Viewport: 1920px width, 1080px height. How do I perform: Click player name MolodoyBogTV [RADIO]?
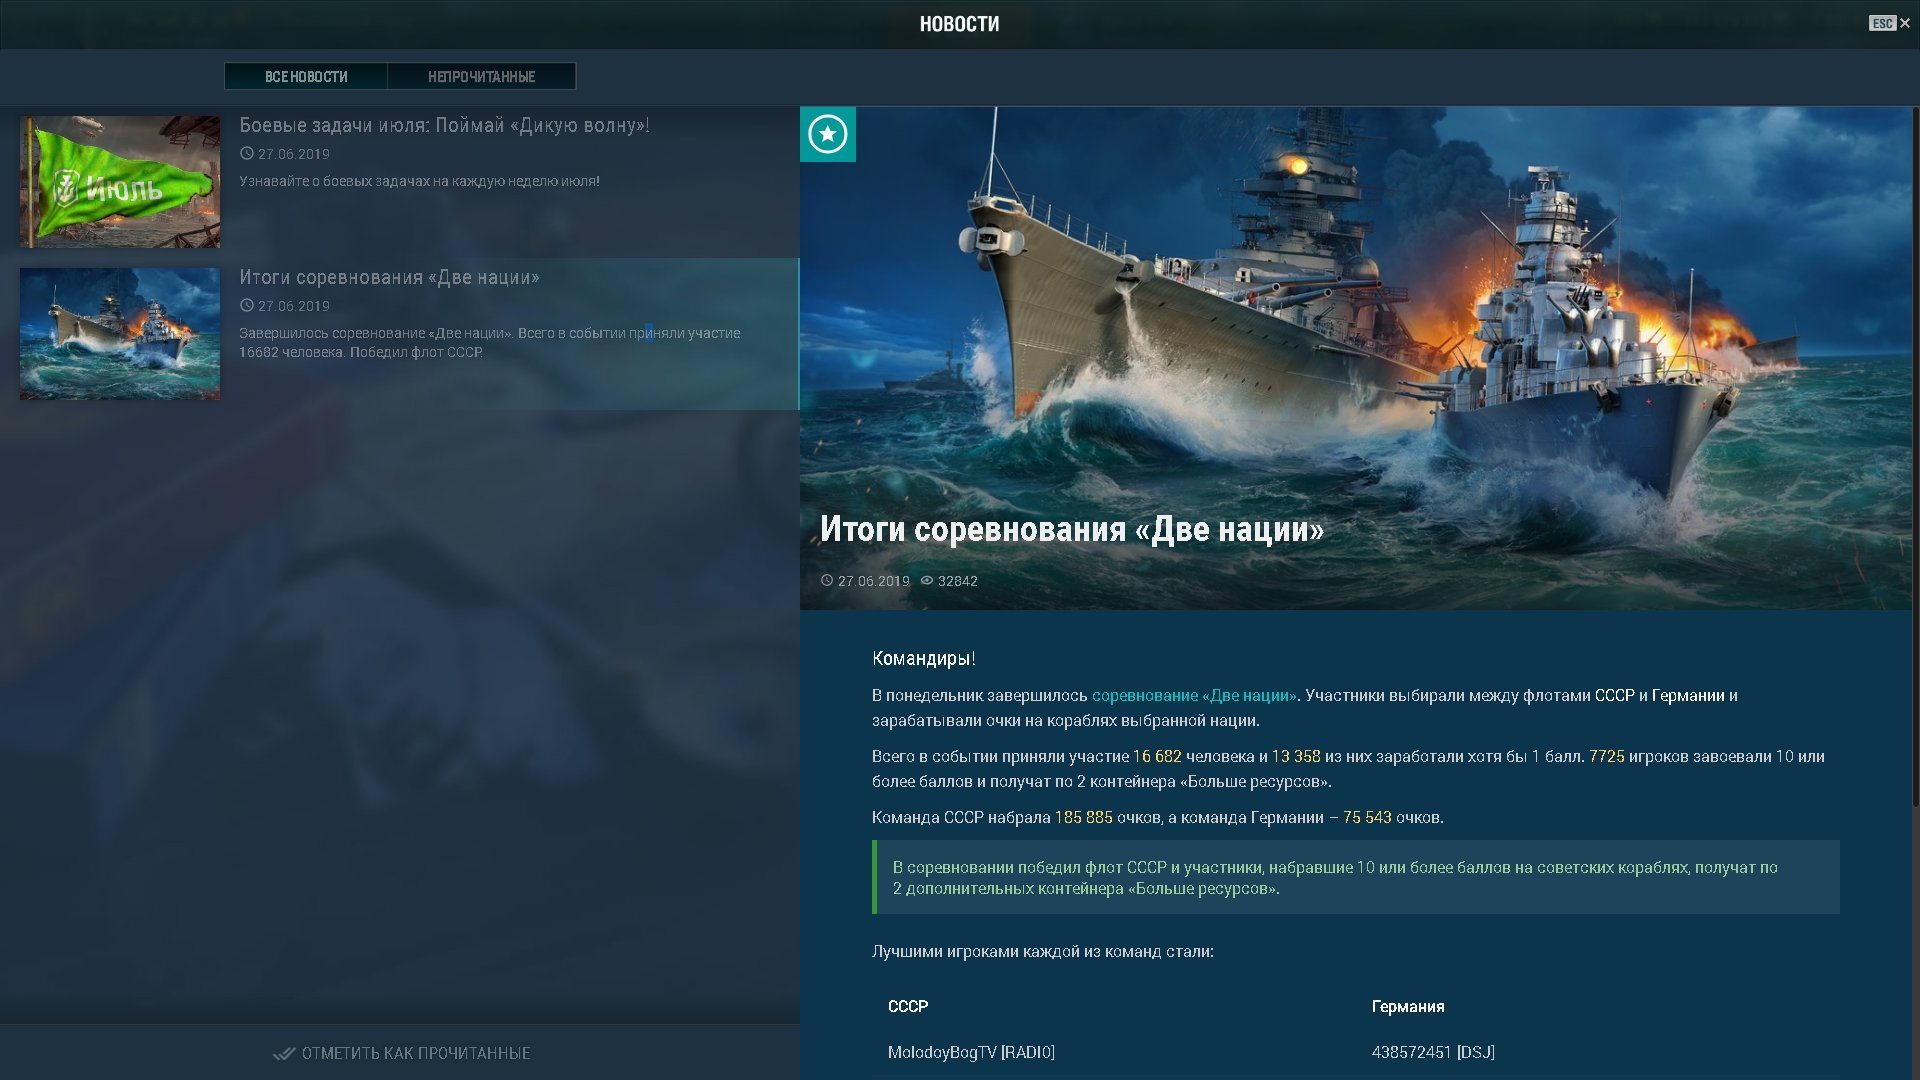(x=971, y=1052)
